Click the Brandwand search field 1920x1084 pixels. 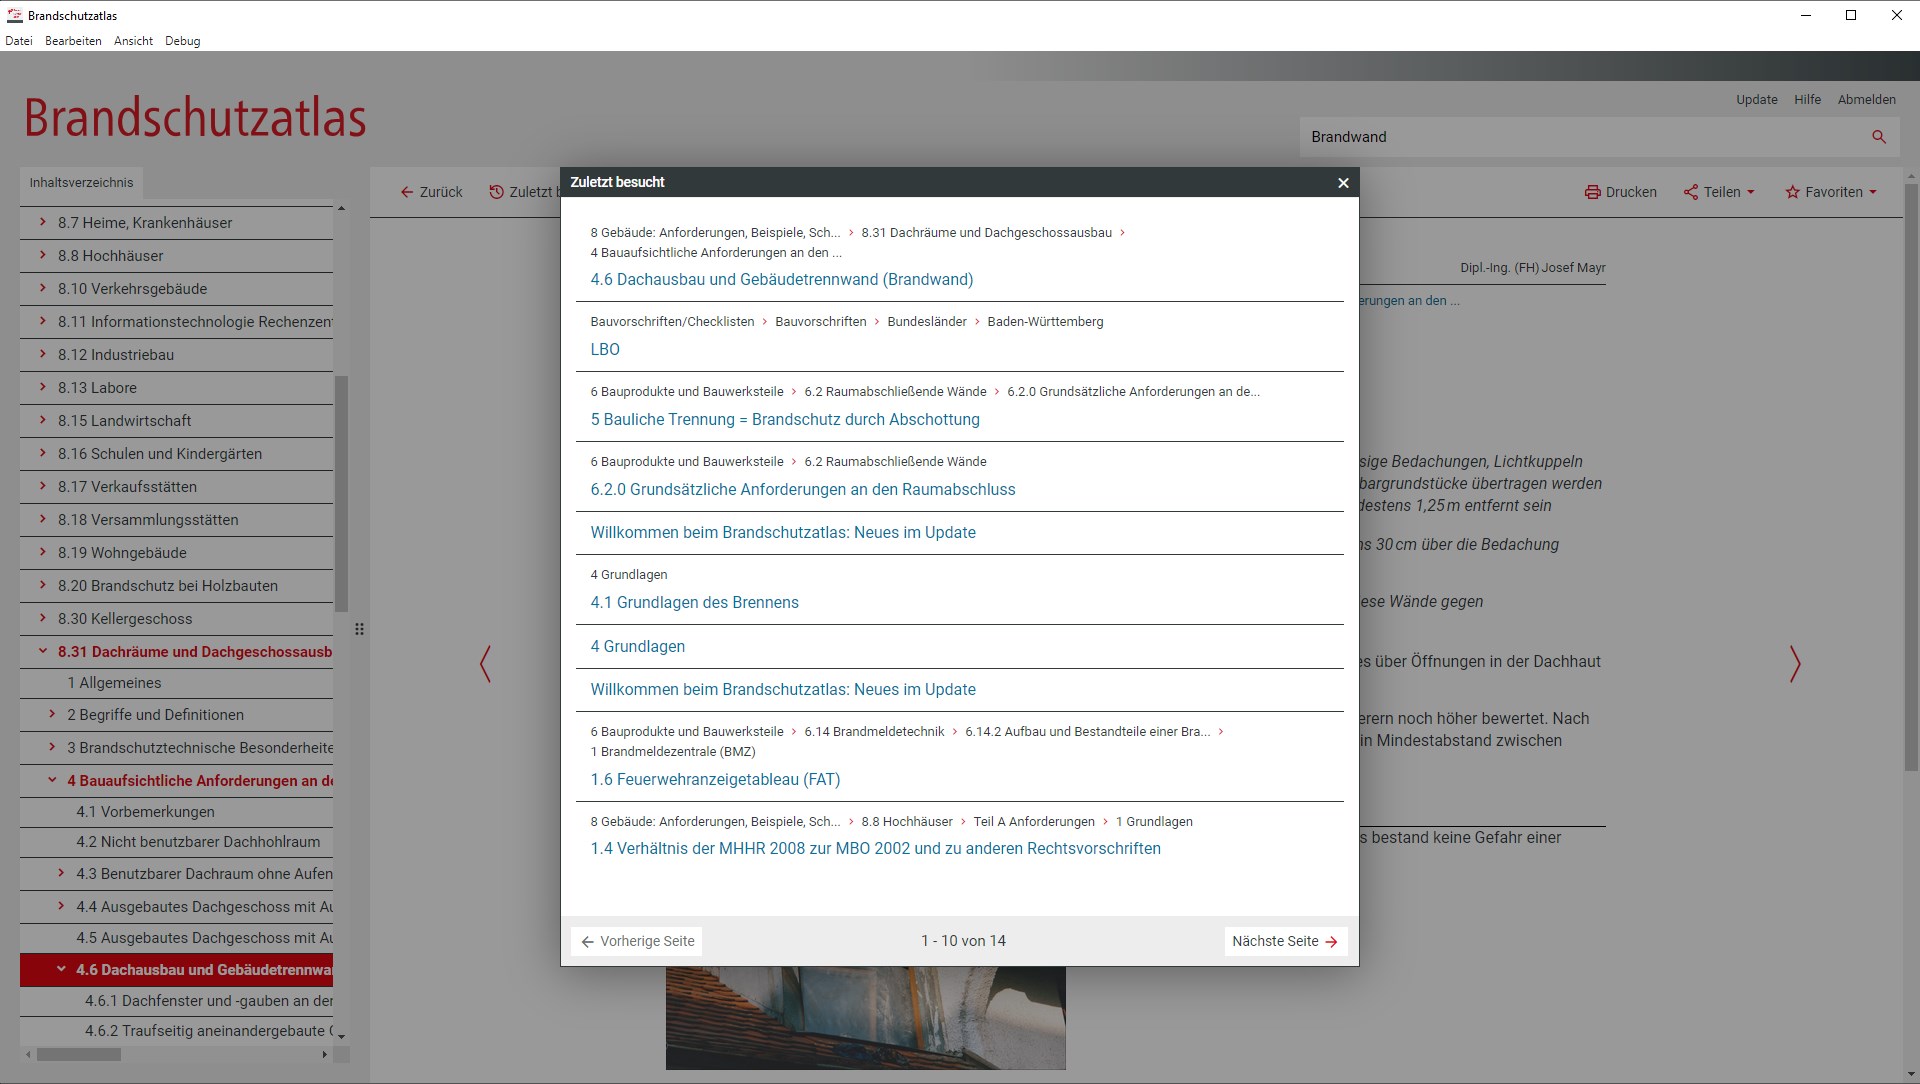pyautogui.click(x=1580, y=137)
